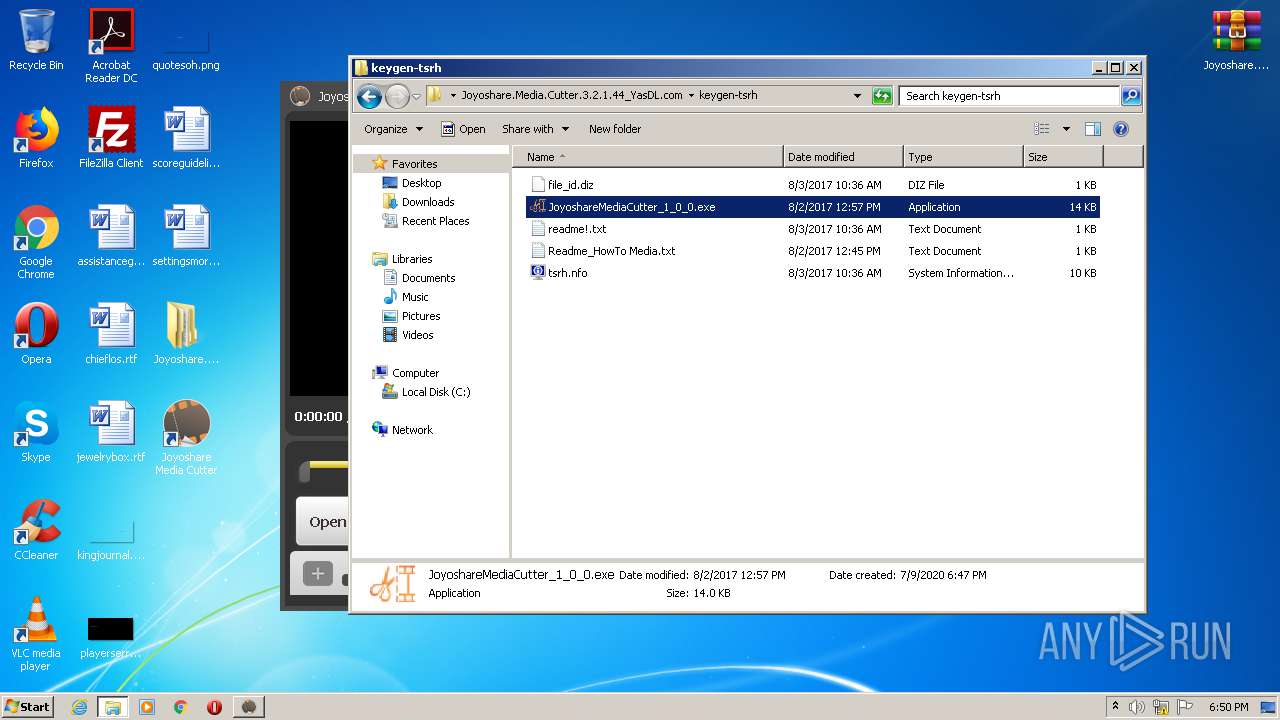Viewport: 1280px width, 720px height.
Task: Open Internet Explorer from taskbar
Action: click(x=79, y=707)
